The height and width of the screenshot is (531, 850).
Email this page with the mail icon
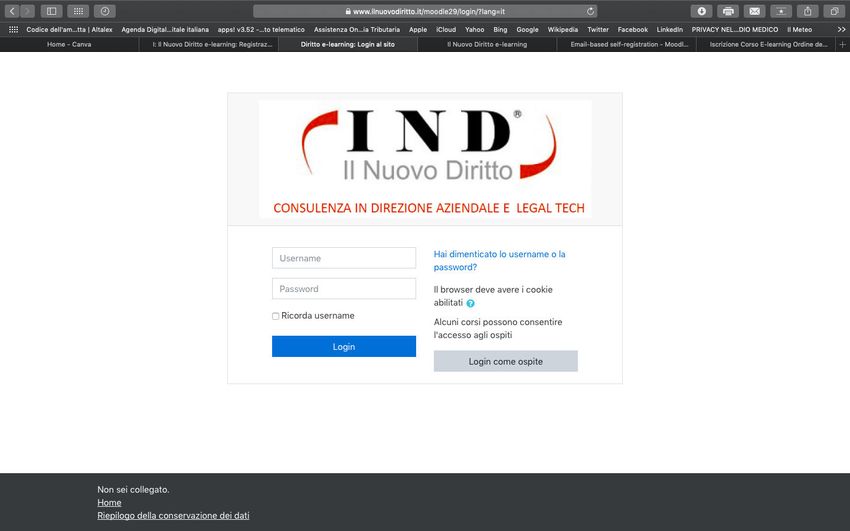[x=755, y=11]
